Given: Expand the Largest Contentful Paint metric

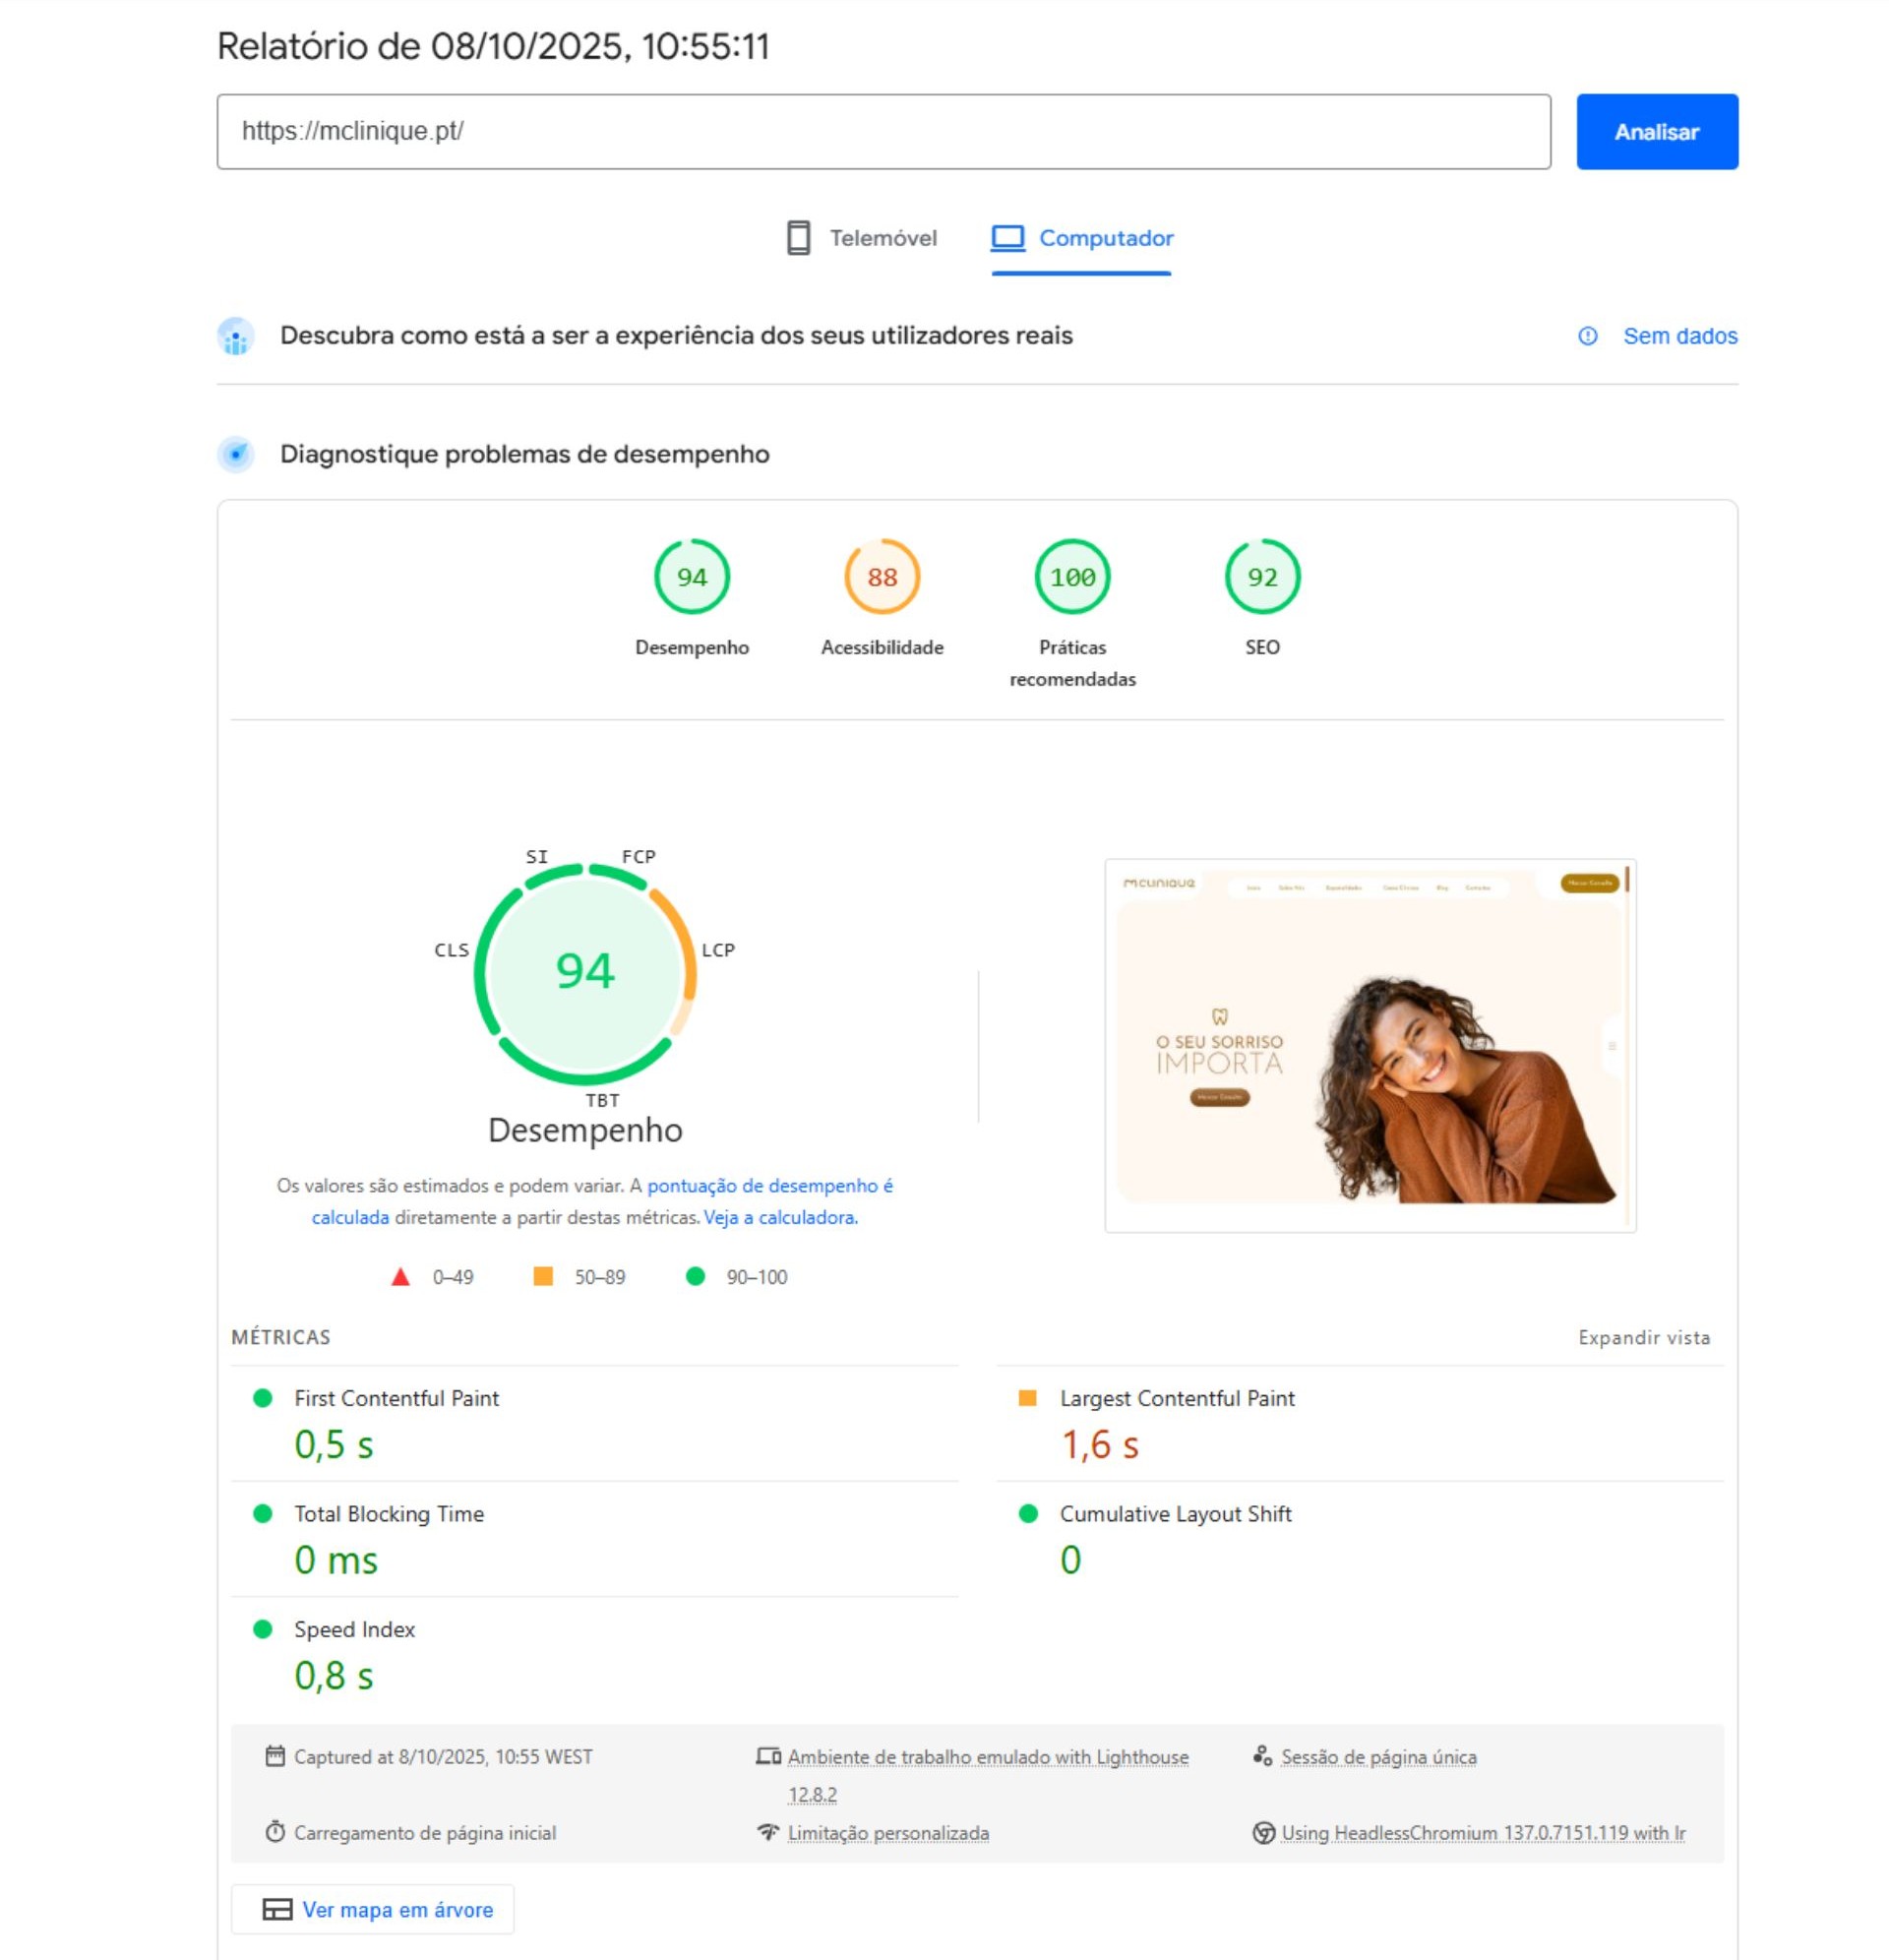Looking at the screenshot, I should tap(1176, 1398).
